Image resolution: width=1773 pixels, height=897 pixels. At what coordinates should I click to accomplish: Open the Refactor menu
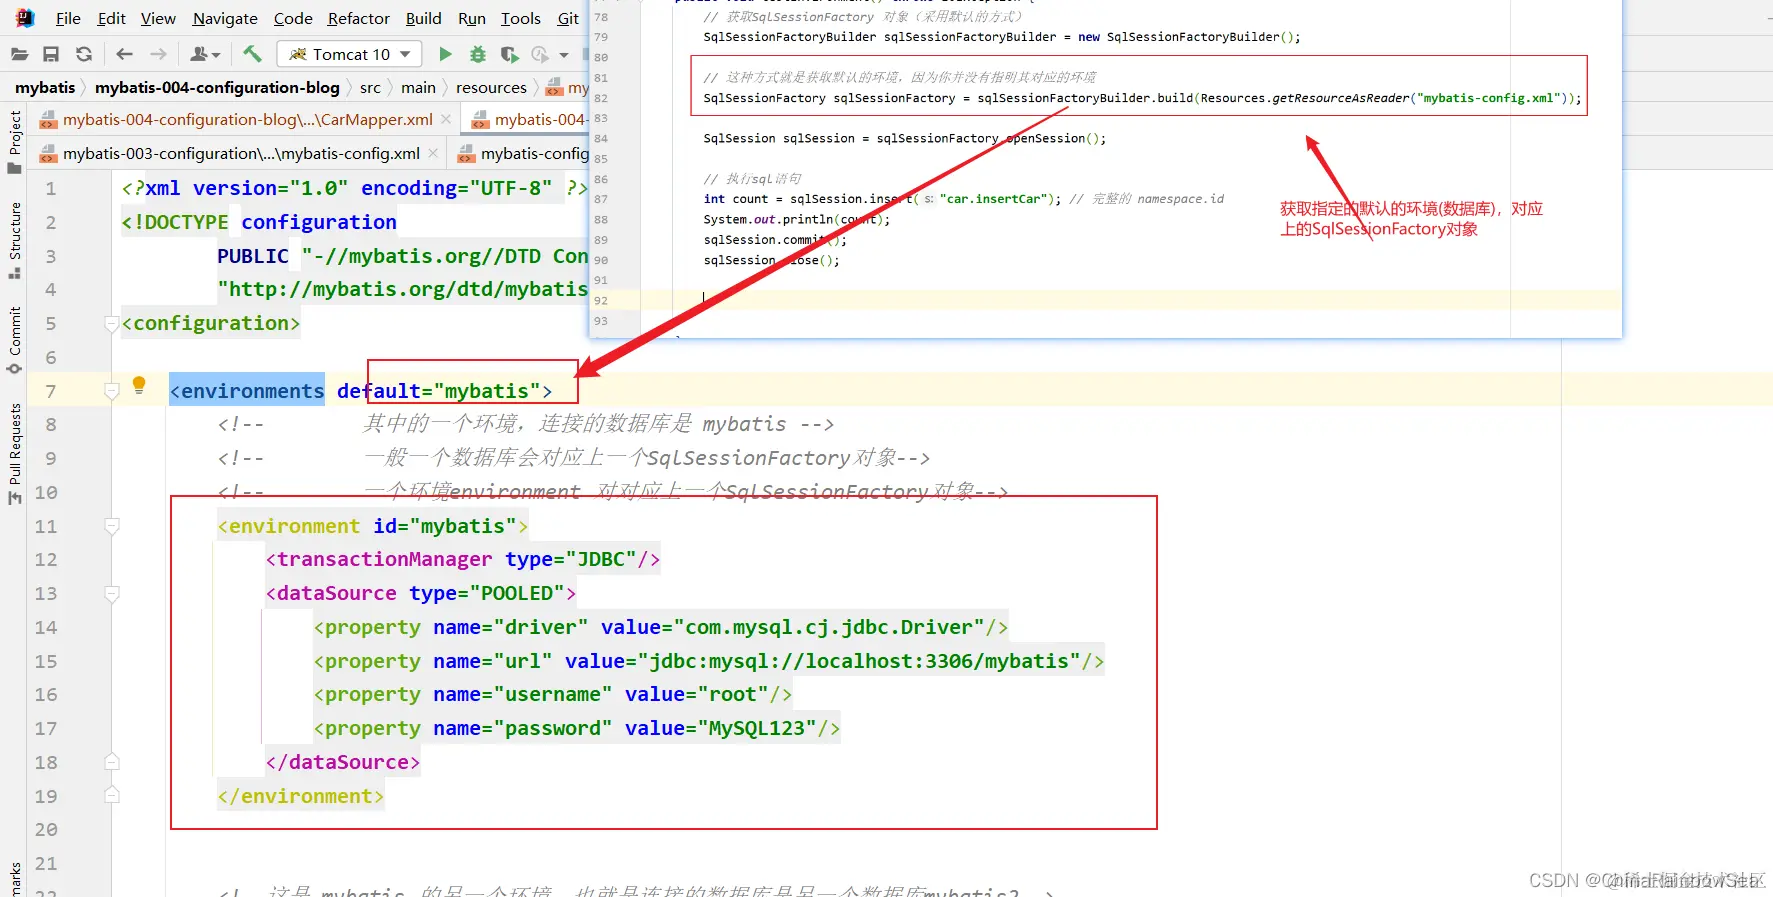[x=359, y=18]
